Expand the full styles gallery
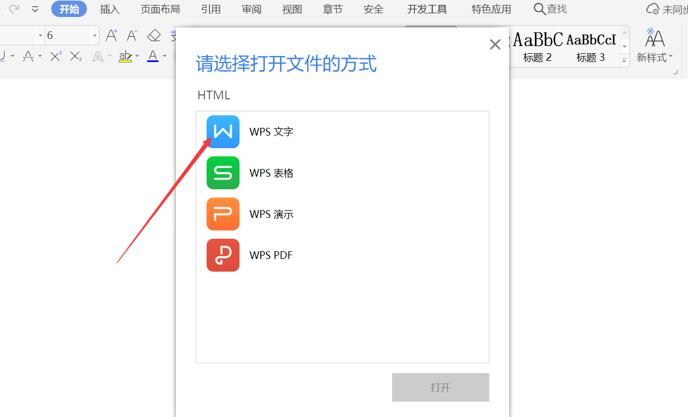The image size is (688, 420). click(624, 61)
